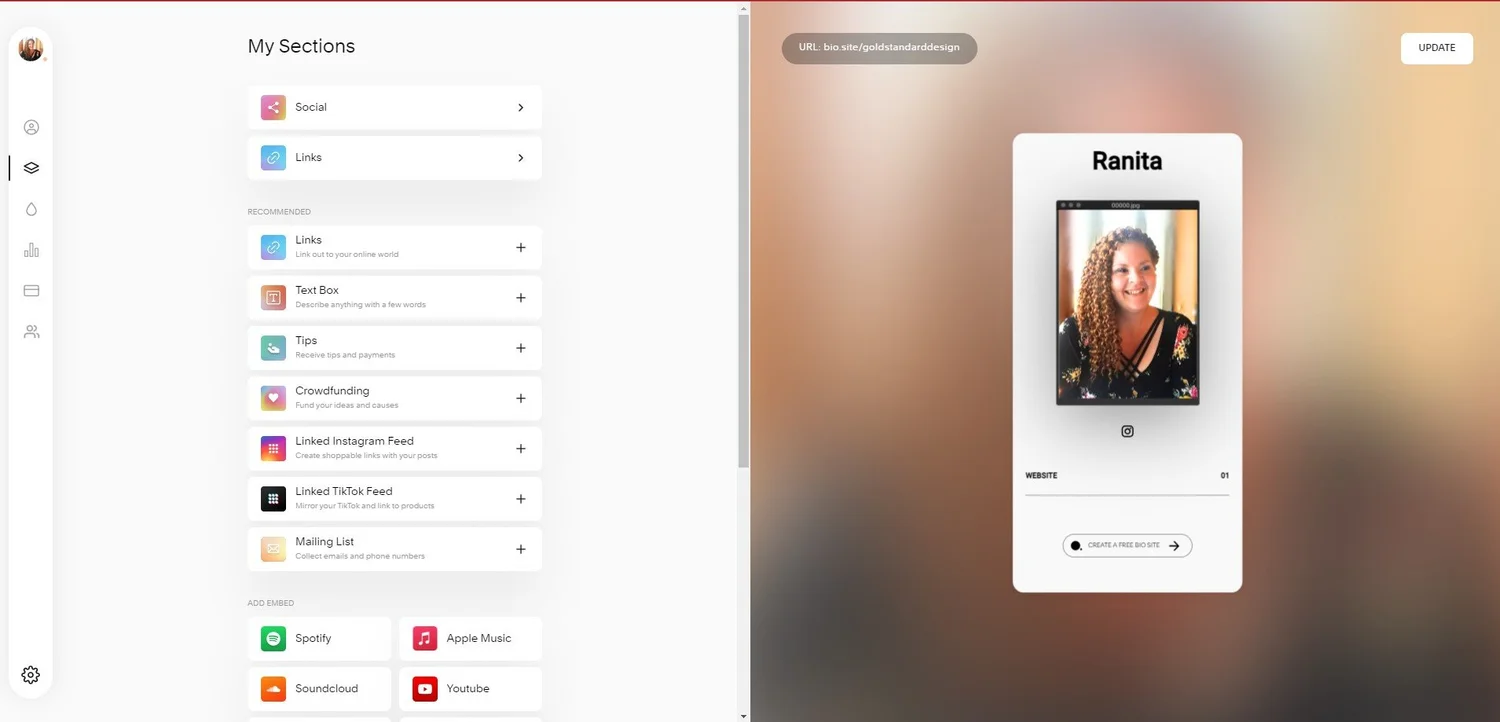Select the Spotify embed icon
1500x722 pixels.
(x=272, y=638)
